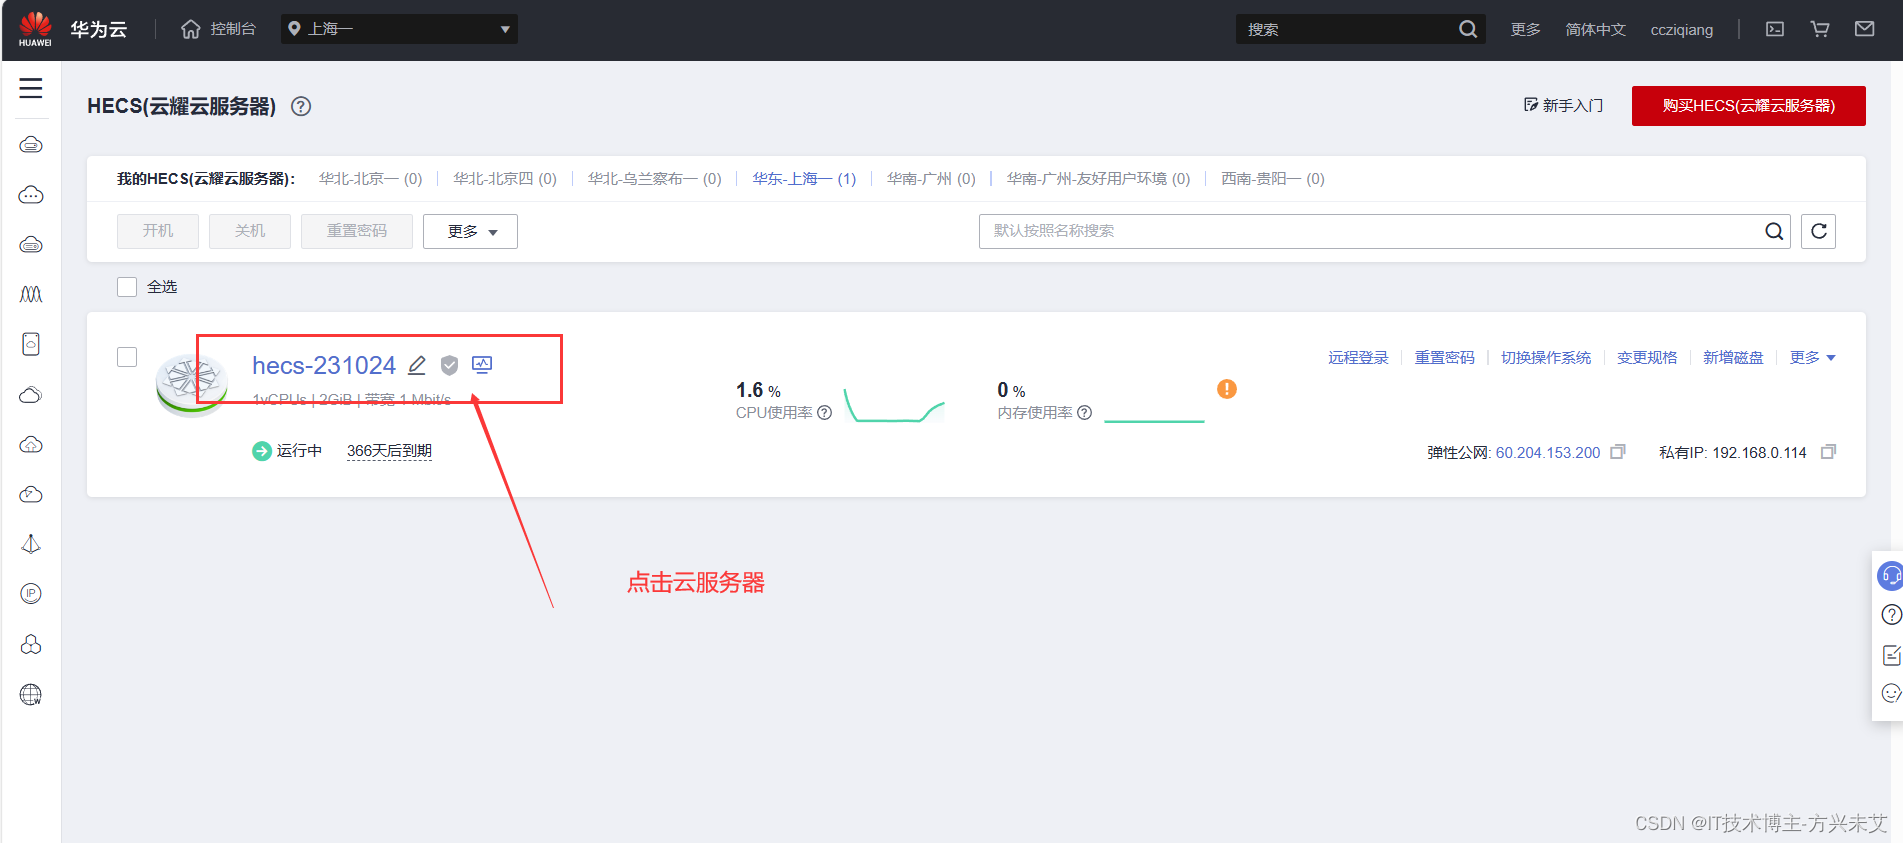The width and height of the screenshot is (1903, 843).
Task: Select the 华东-上海一 (1) tab
Action: [804, 179]
